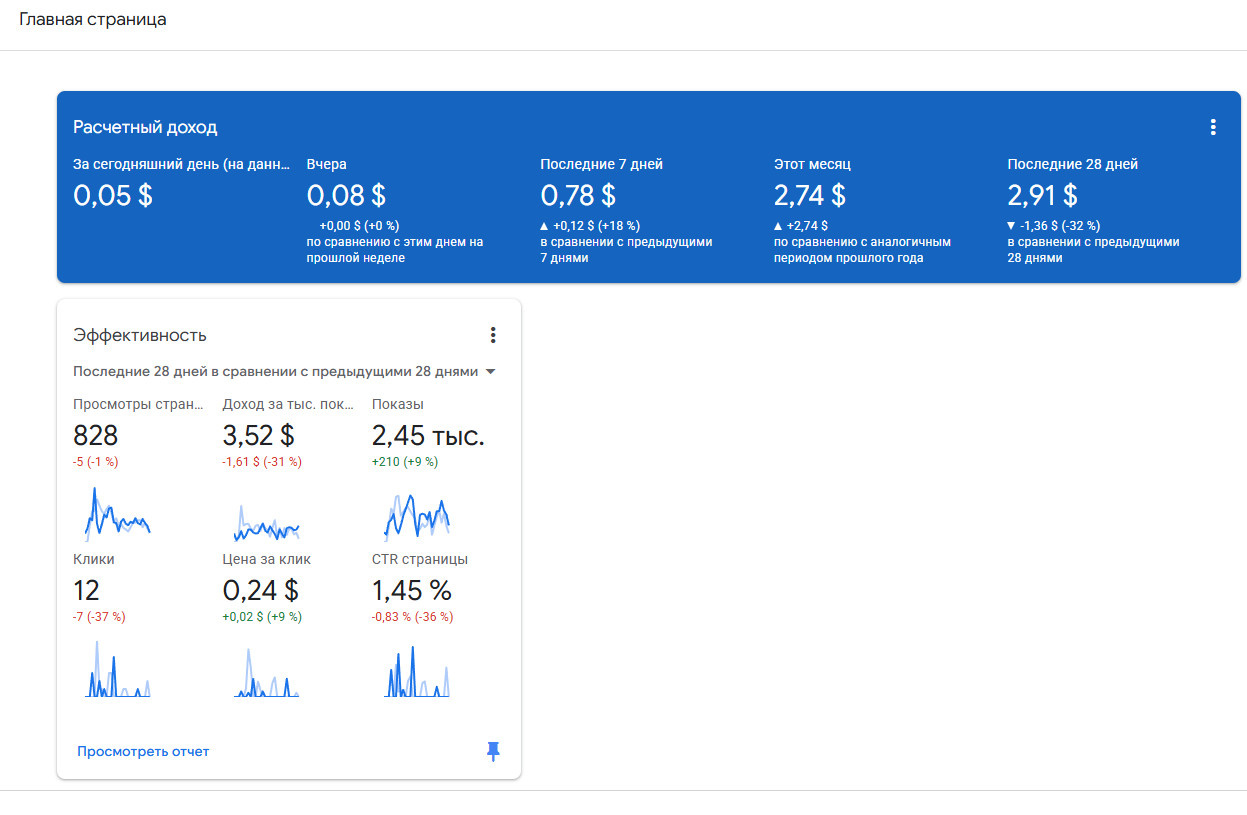Open the Просмотреть отчет link
Image resolution: width=1247 pixels, height=815 pixels.
(143, 751)
